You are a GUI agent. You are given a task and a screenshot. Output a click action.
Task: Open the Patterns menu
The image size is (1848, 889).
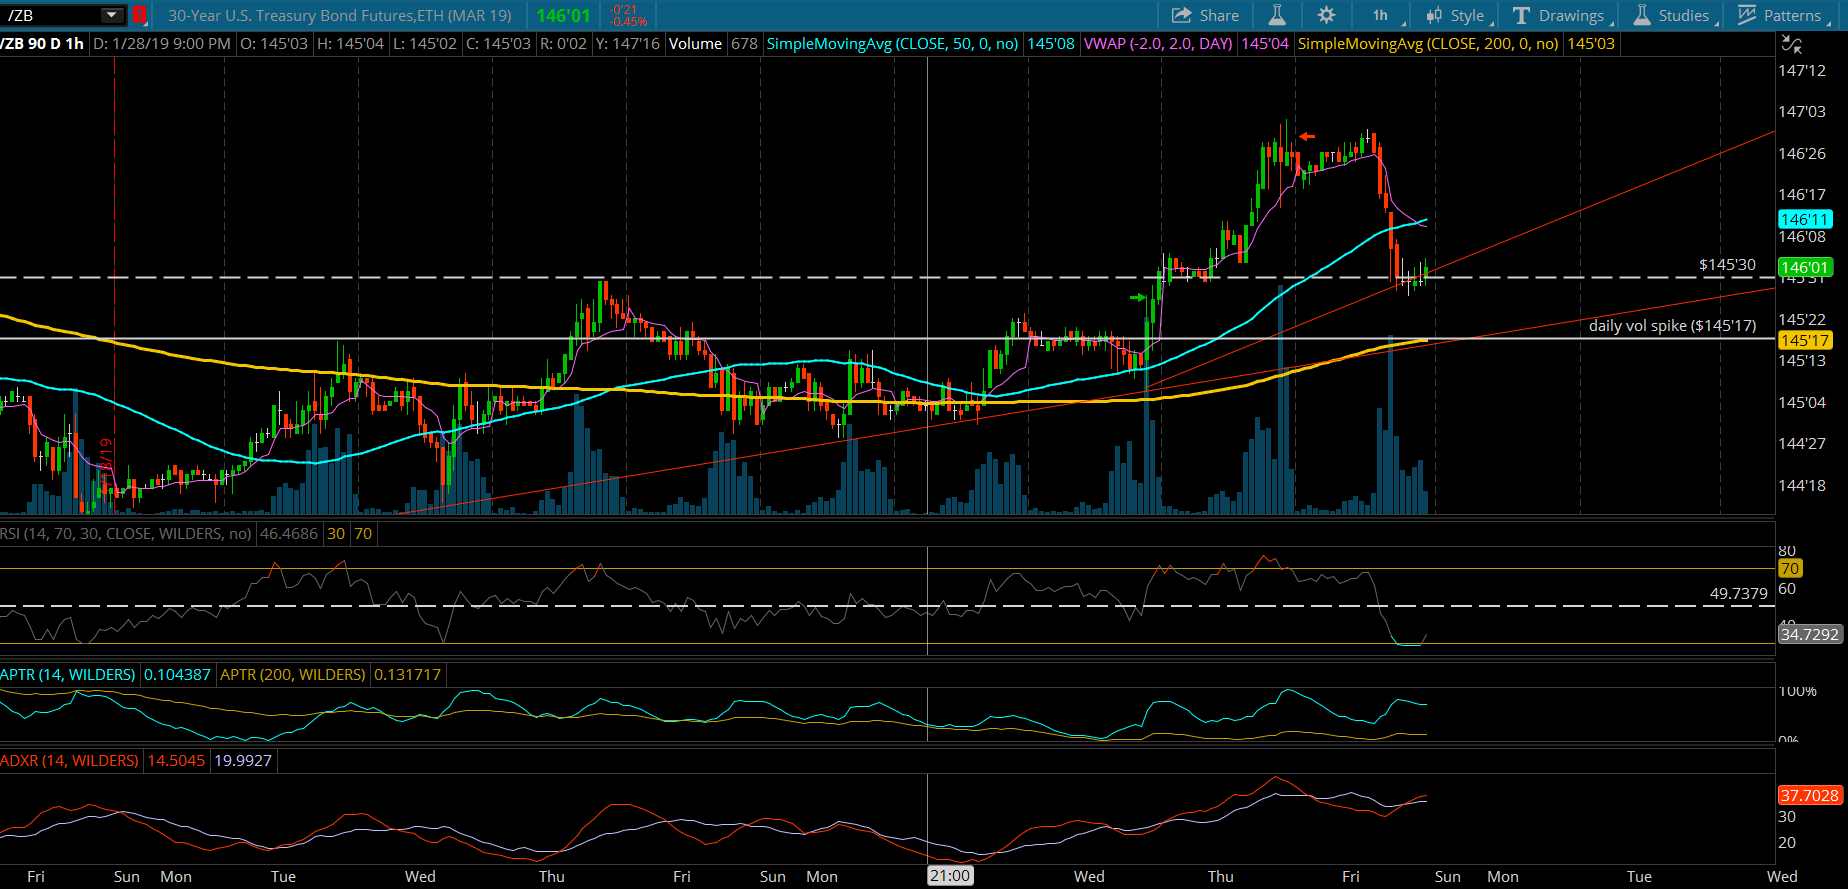tap(1784, 15)
